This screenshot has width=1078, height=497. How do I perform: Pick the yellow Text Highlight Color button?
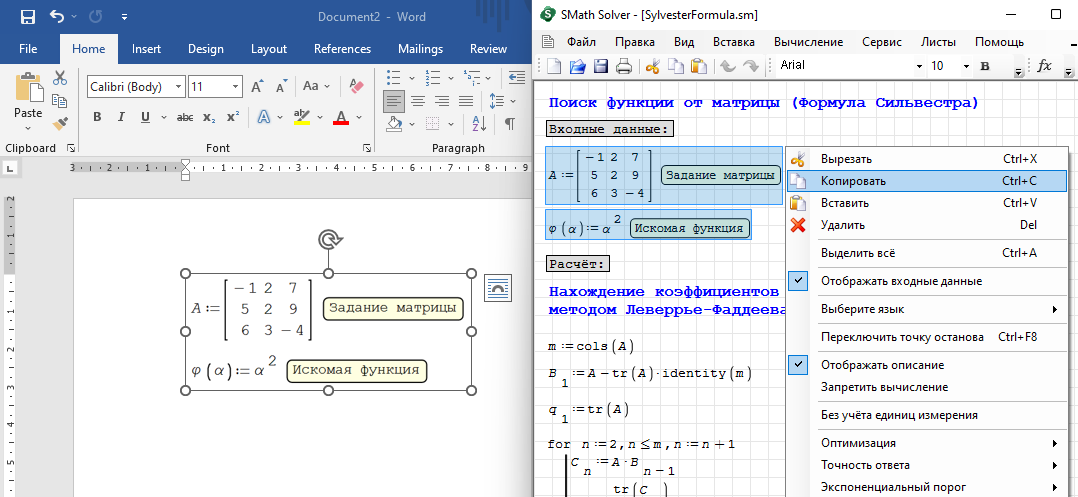(302, 118)
